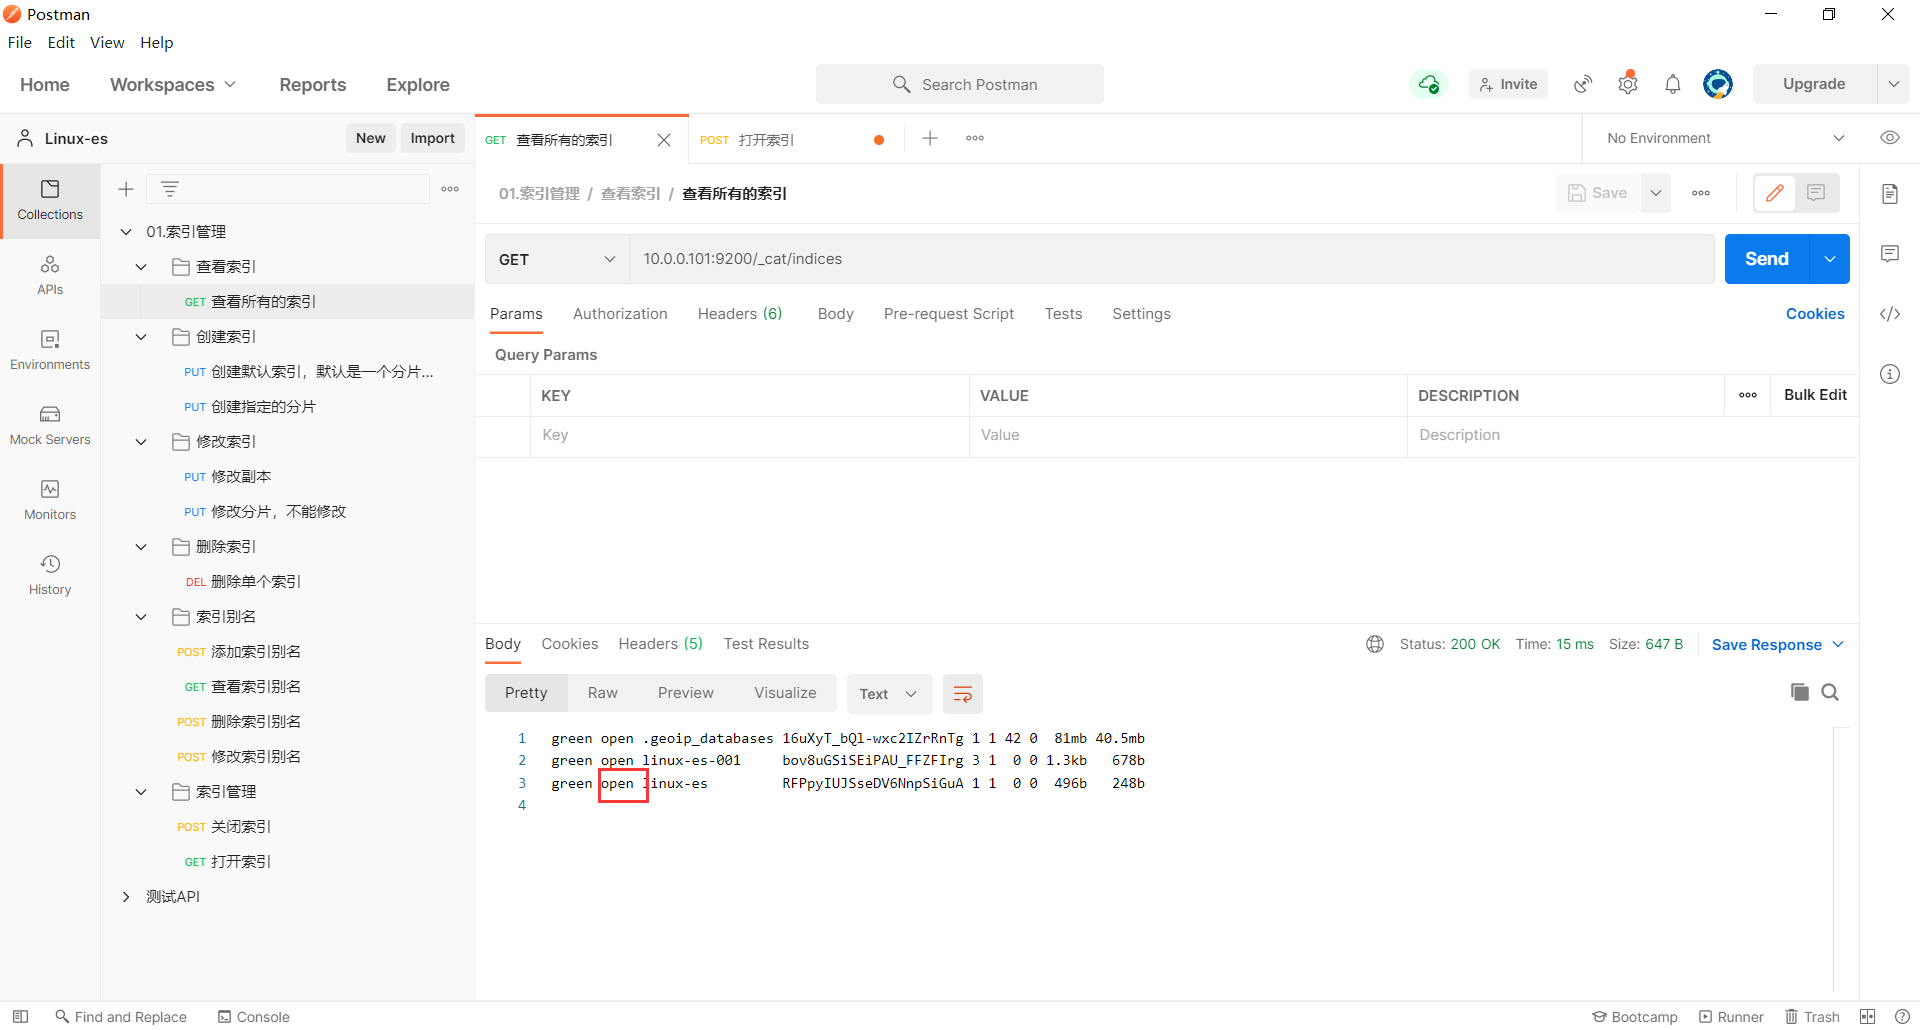The image size is (1920, 1030).
Task: Open network information globe icon
Action: coord(1375,644)
